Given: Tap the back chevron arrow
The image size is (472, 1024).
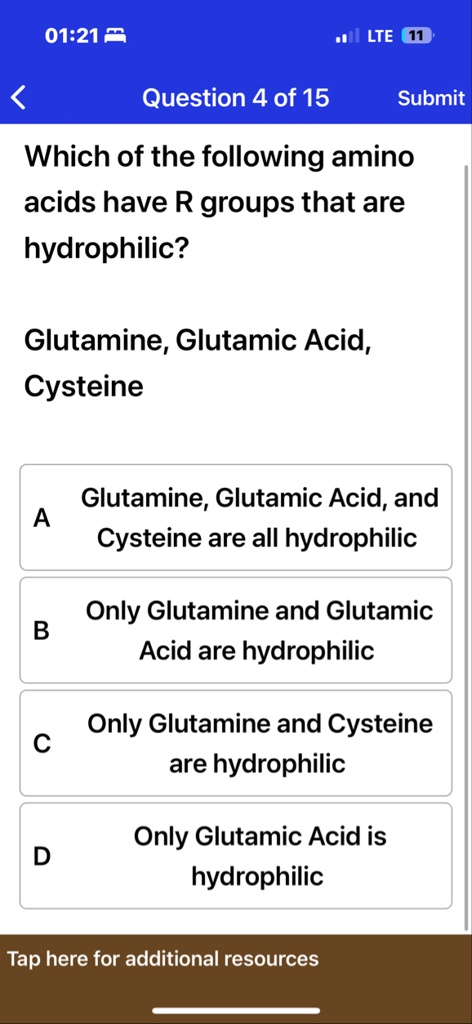Looking at the screenshot, I should (x=18, y=99).
